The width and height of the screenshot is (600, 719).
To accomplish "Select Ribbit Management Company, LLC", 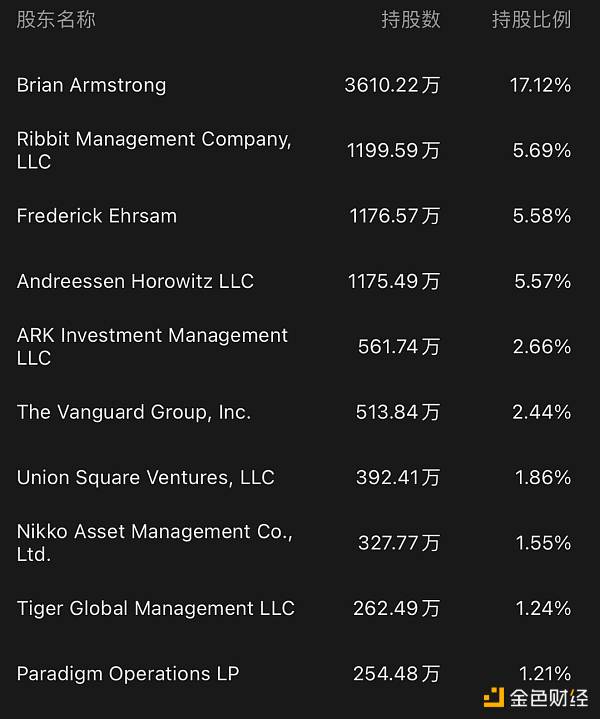I will [x=154, y=150].
